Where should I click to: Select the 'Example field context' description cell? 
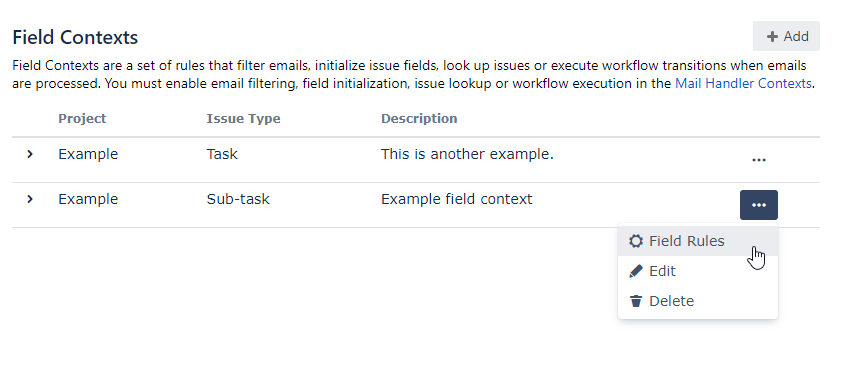tap(456, 199)
